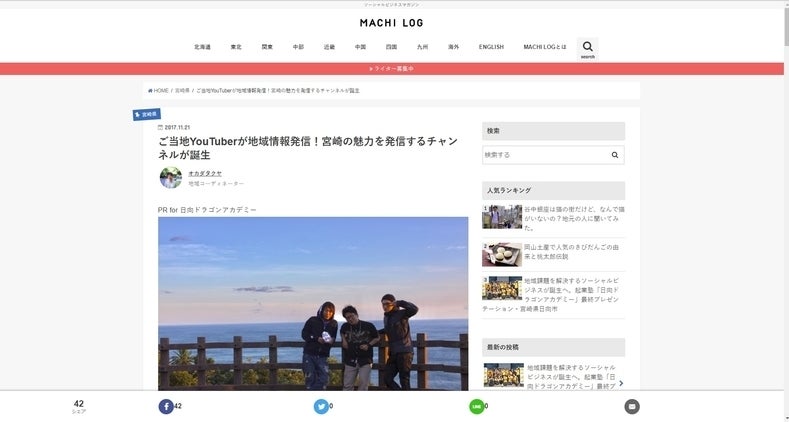Screen dimensions: 789x422
Task: Share the article via Twitter icon
Action: pyautogui.click(x=321, y=406)
